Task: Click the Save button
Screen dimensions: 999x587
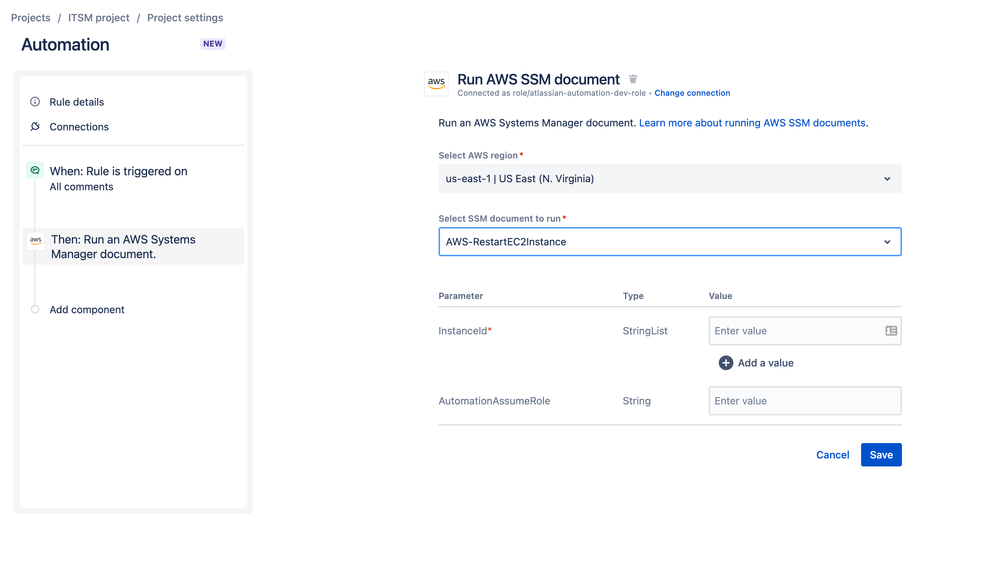Action: tap(880, 454)
